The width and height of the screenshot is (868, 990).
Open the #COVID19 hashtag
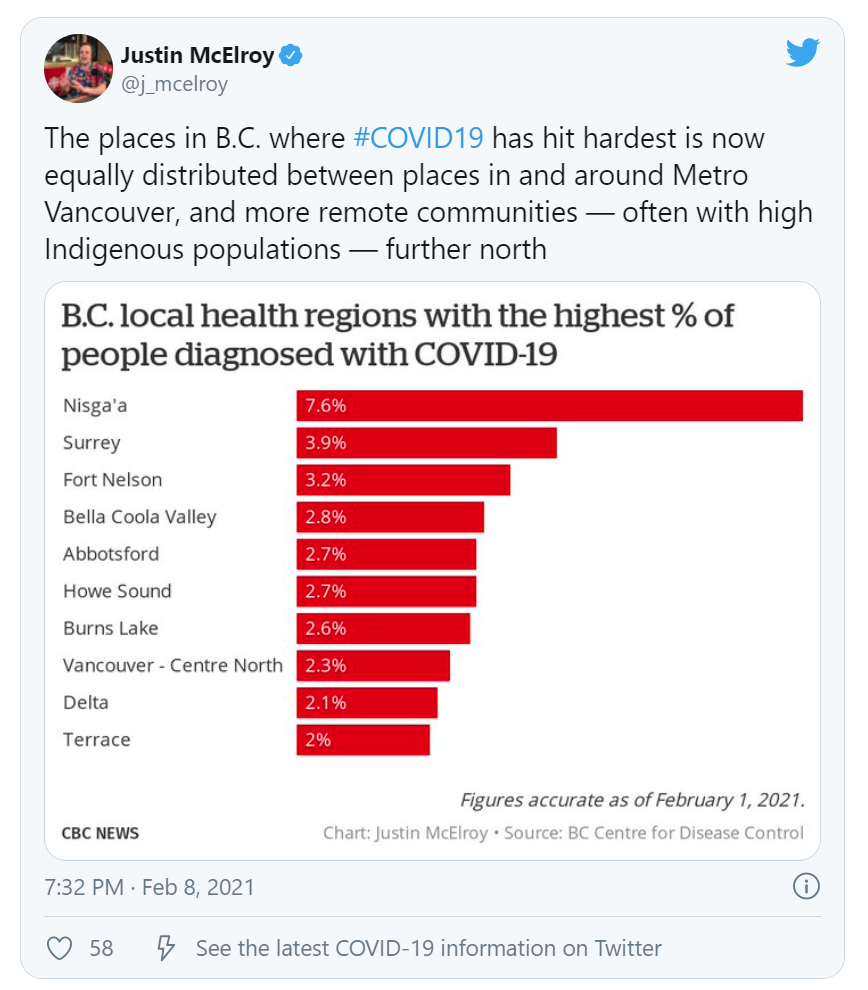(419, 138)
